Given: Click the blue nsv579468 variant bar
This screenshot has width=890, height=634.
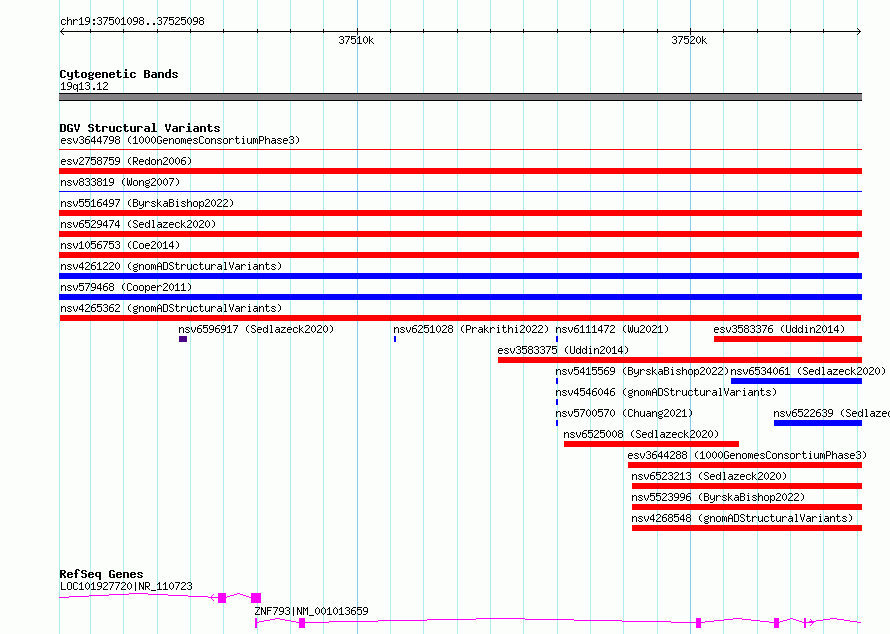Looking at the screenshot, I should pos(460,297).
